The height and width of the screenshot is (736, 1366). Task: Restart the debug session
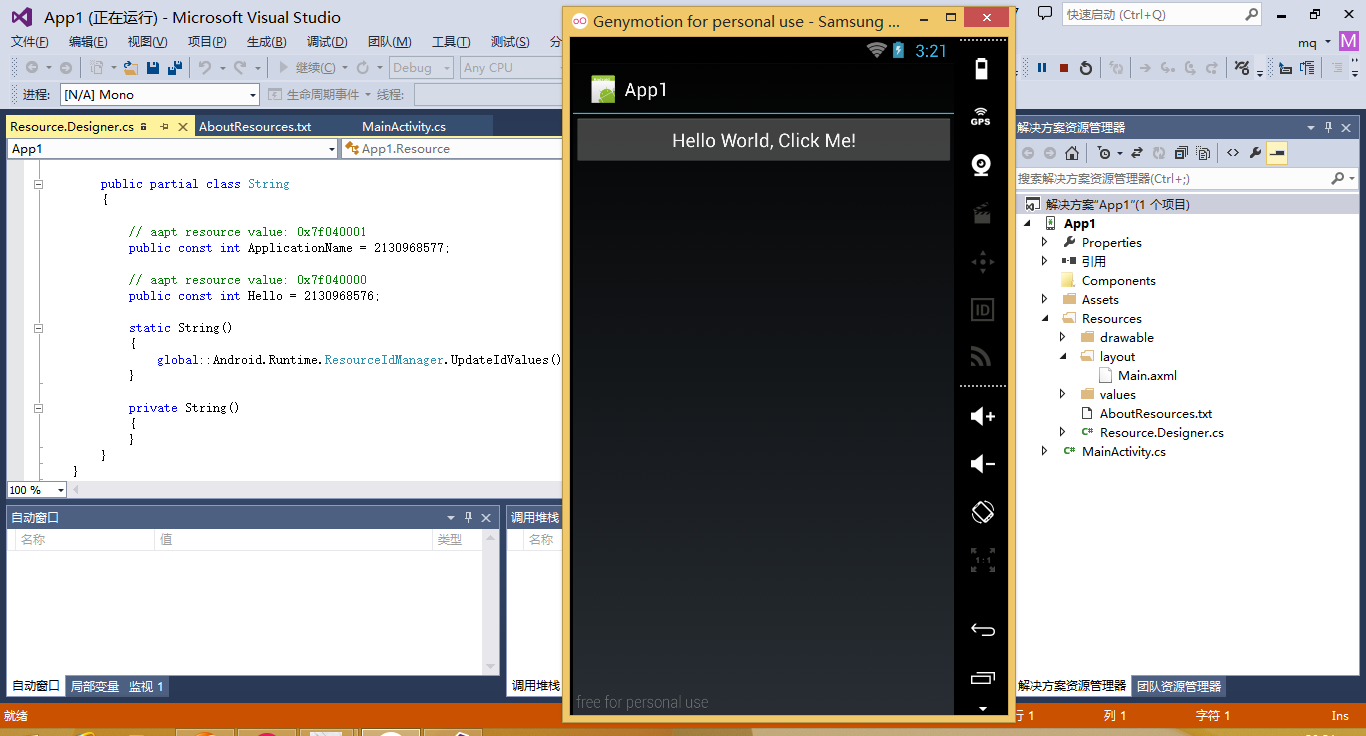tap(1086, 68)
